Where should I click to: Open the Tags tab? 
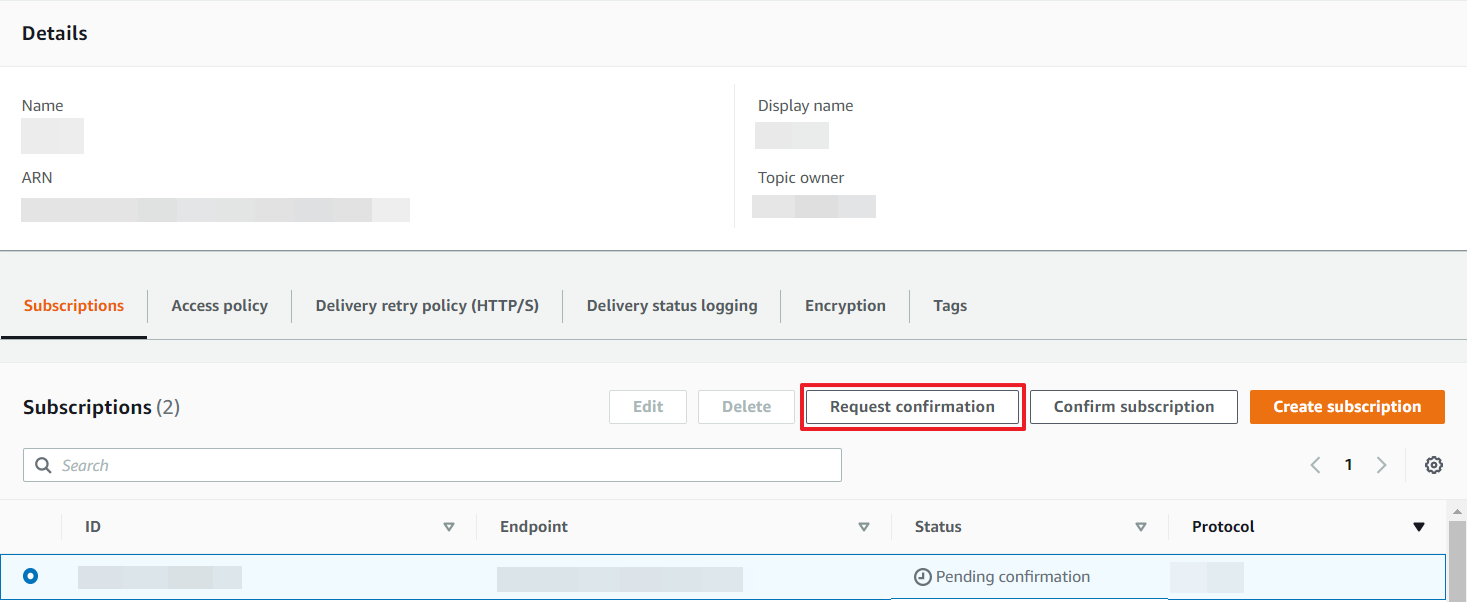point(949,306)
